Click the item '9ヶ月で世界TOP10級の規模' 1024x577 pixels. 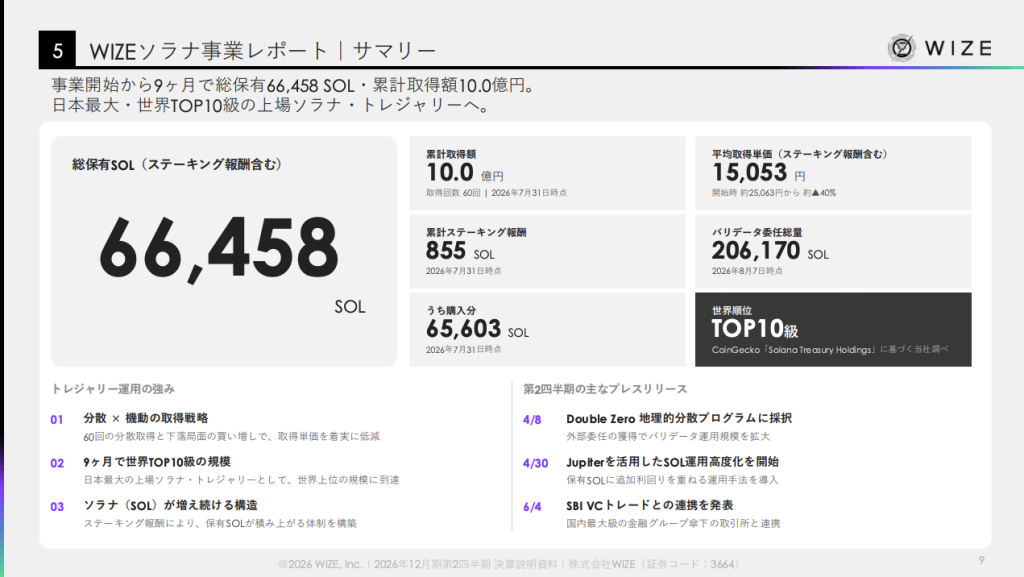pos(157,462)
